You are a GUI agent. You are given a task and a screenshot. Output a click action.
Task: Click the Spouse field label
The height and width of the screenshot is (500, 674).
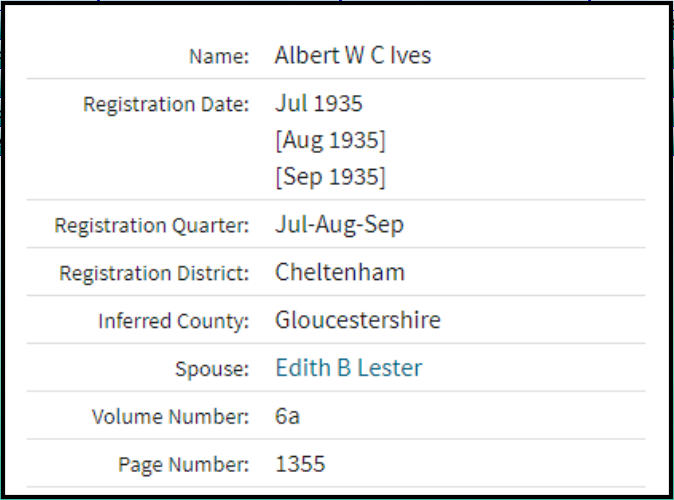[212, 369]
